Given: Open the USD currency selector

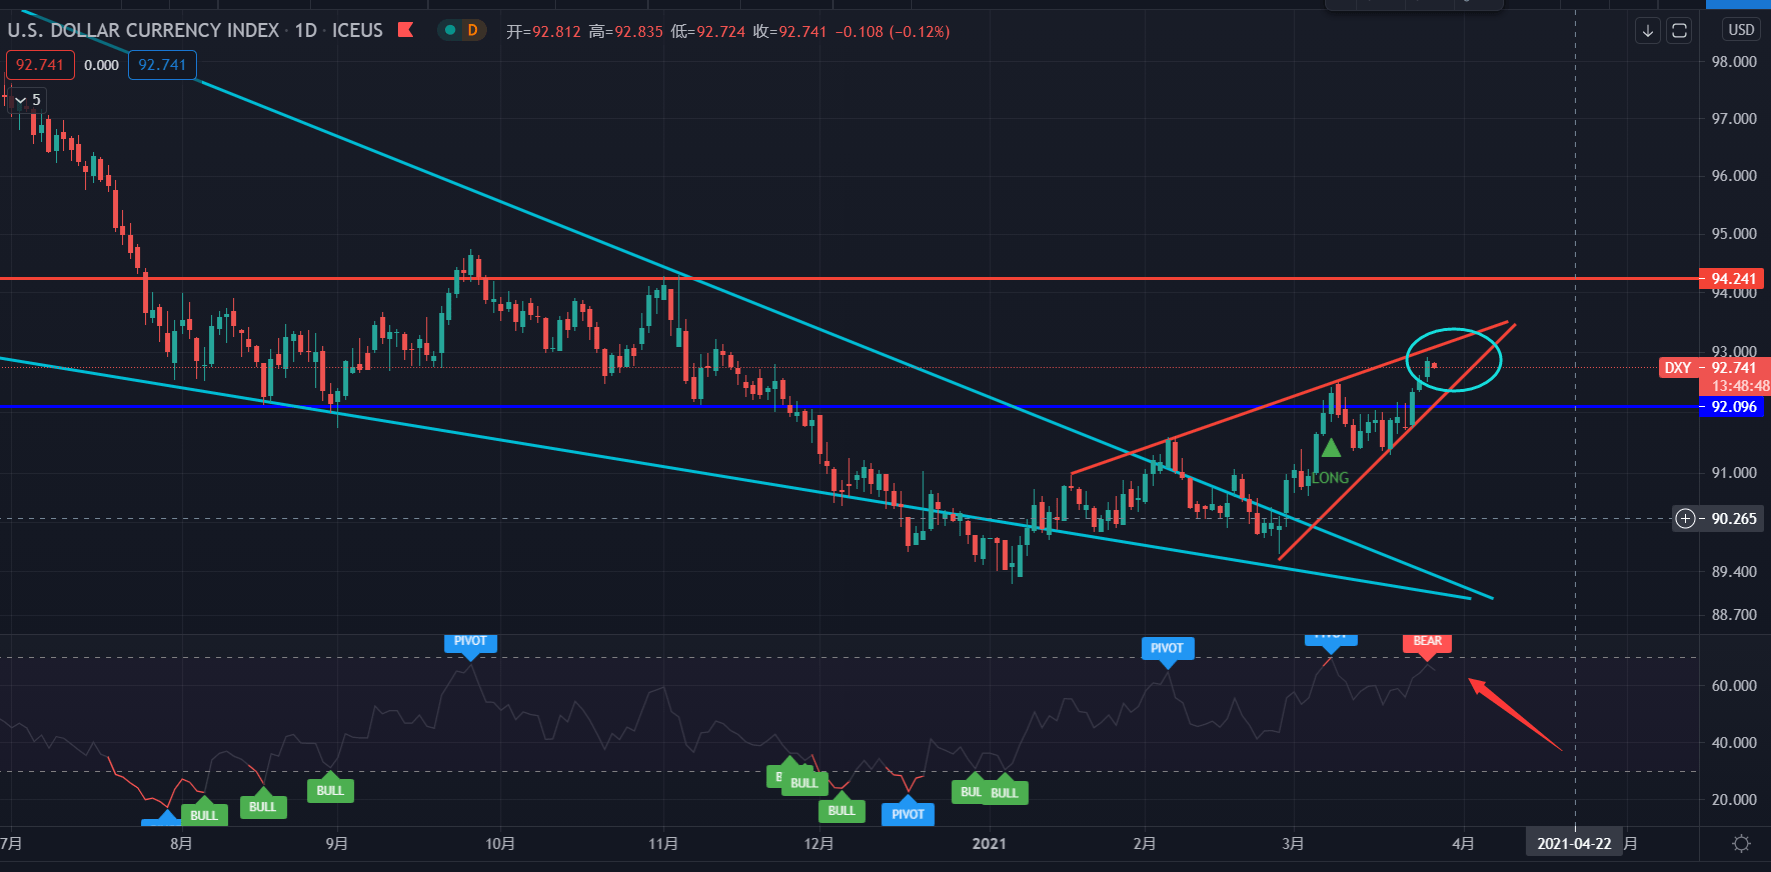Looking at the screenshot, I should coord(1741,30).
